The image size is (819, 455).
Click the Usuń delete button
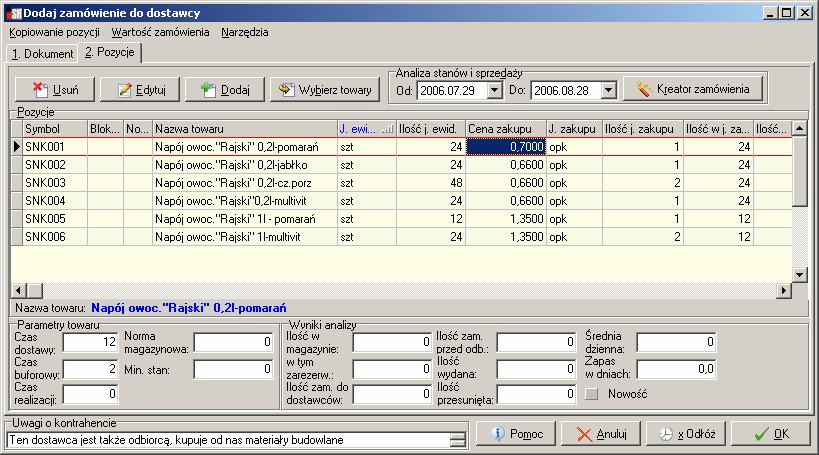[x=55, y=90]
